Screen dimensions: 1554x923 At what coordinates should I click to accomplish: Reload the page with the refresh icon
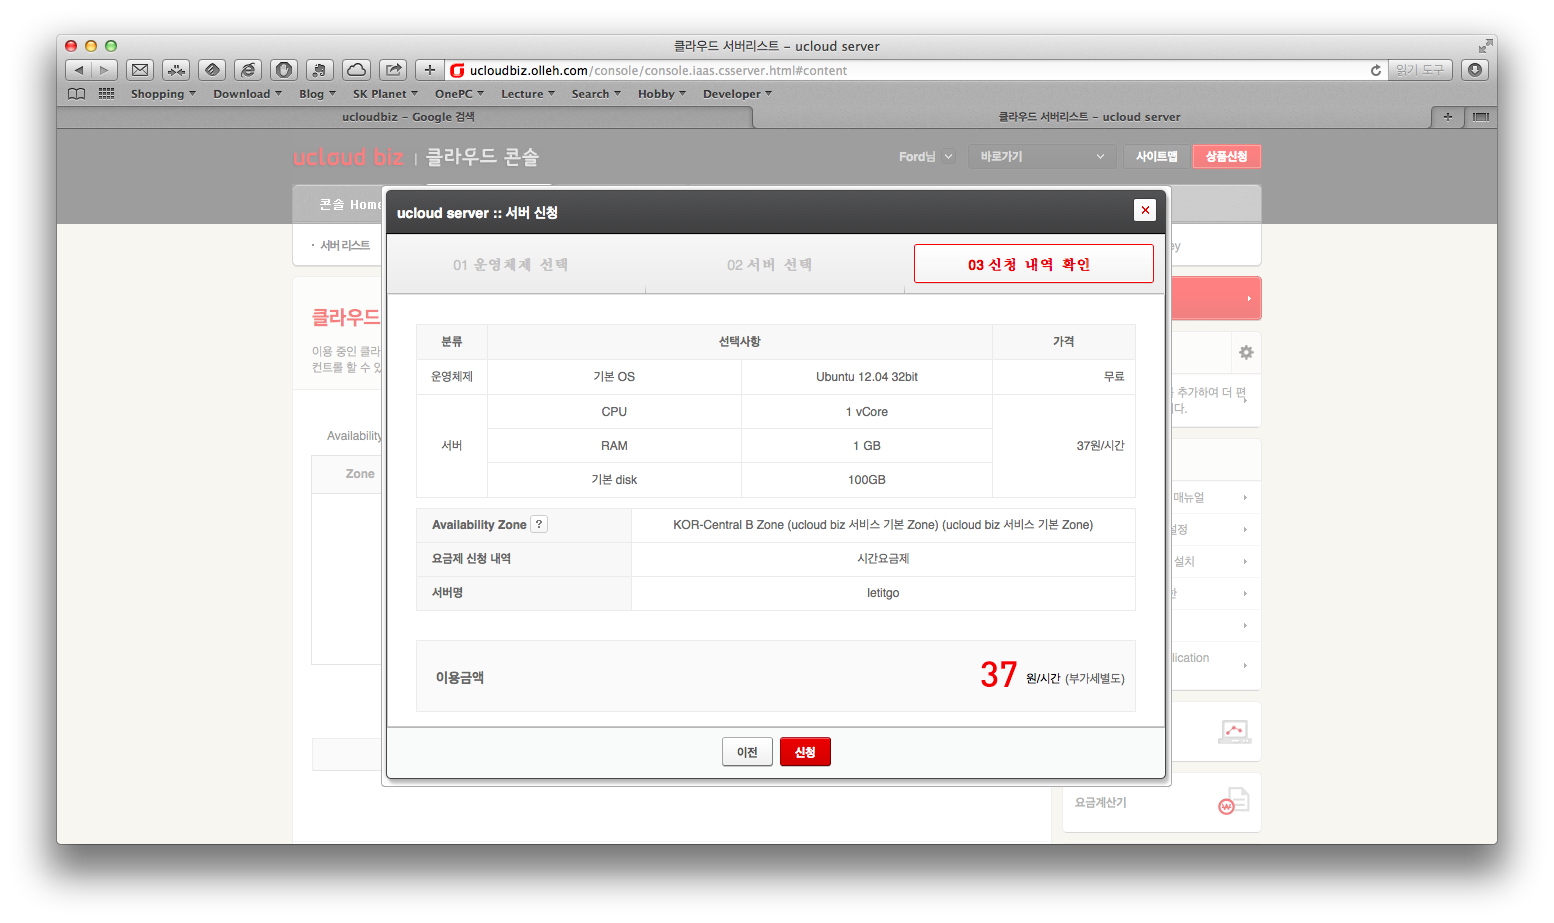(x=1376, y=70)
